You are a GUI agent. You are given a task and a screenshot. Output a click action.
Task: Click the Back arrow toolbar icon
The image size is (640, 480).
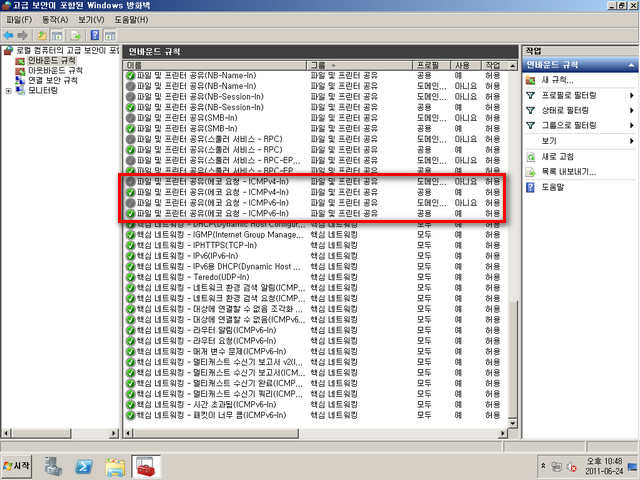point(9,36)
